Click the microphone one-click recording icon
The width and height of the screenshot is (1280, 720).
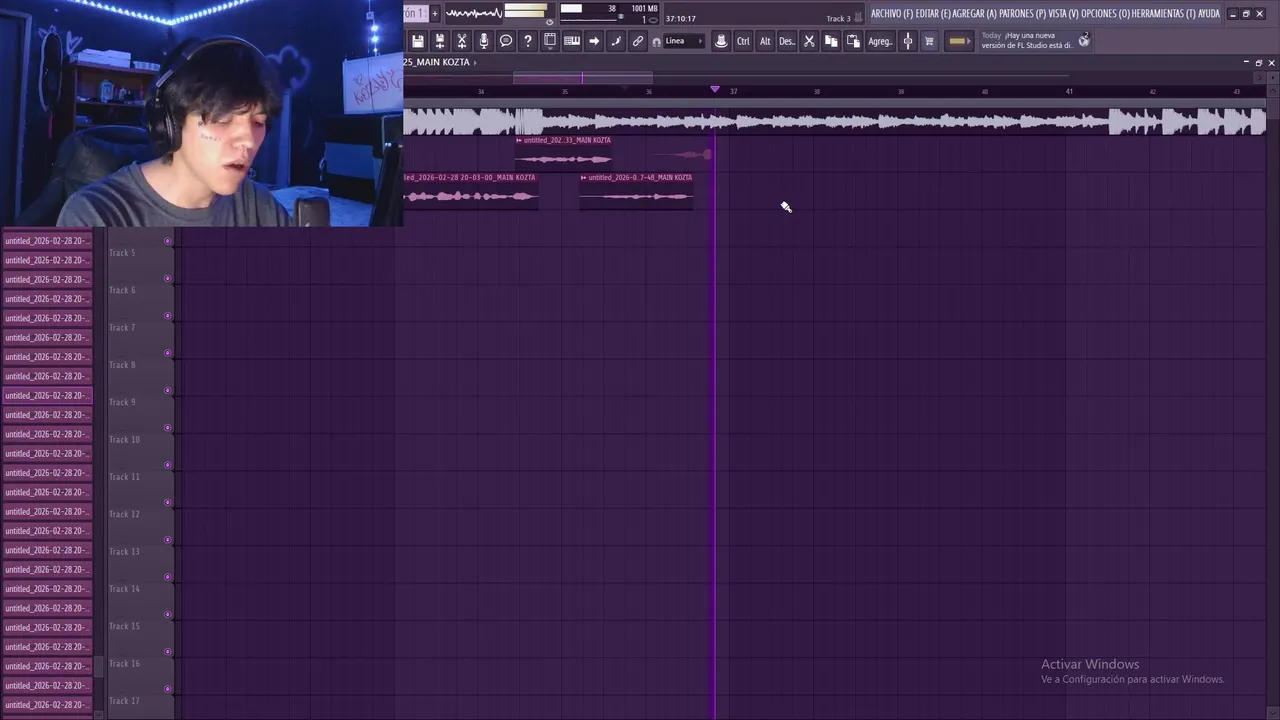click(484, 41)
